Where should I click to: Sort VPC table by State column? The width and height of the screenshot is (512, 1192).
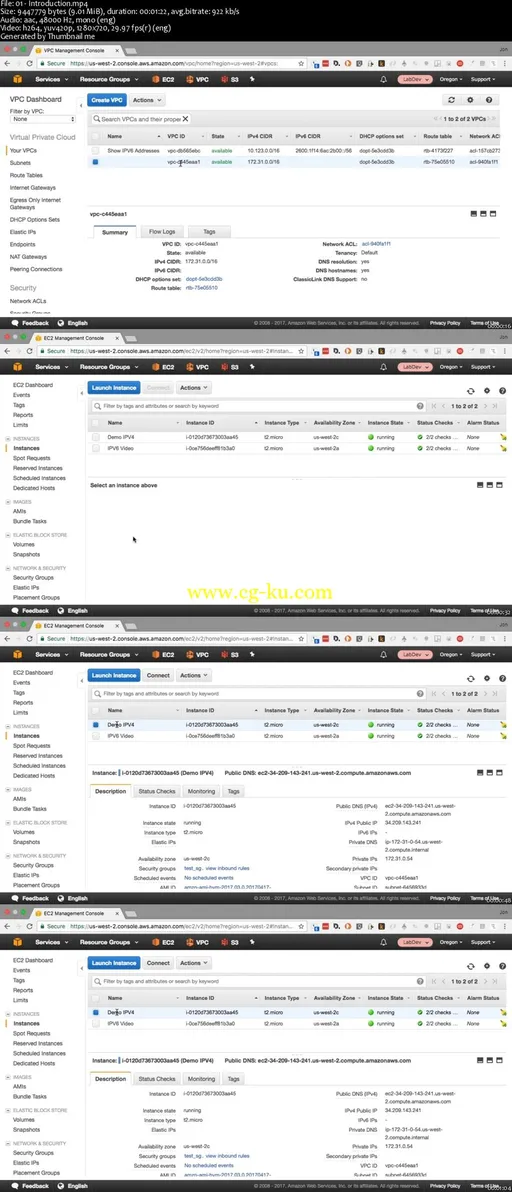[218, 136]
